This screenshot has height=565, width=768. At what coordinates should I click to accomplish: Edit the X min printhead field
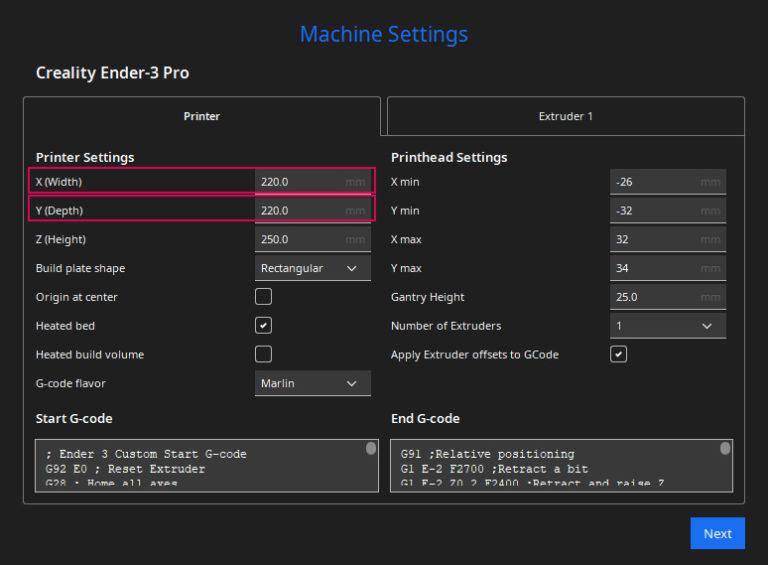pyautogui.click(x=668, y=182)
